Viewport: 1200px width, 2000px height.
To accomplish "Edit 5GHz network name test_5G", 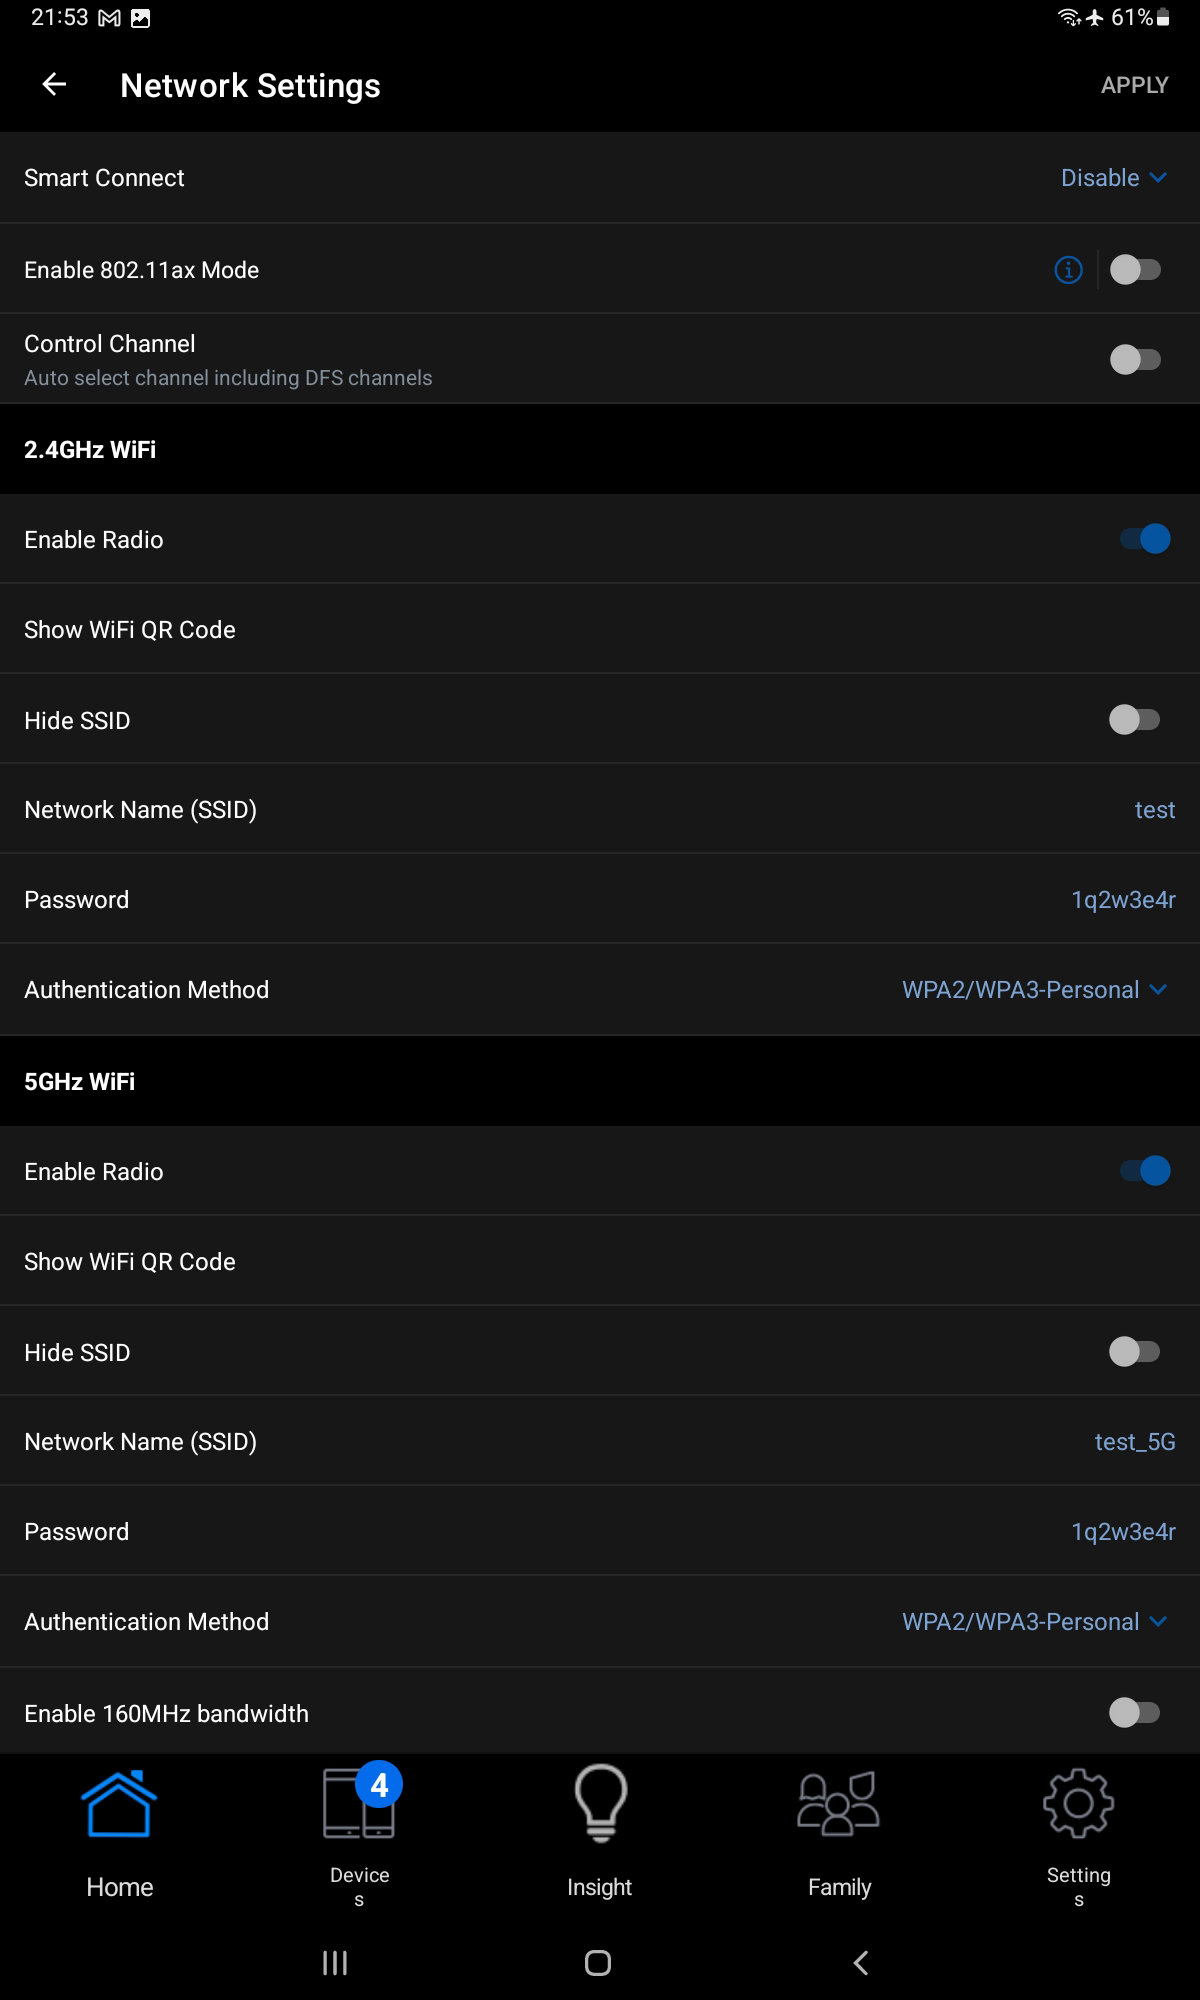I will point(1134,1442).
